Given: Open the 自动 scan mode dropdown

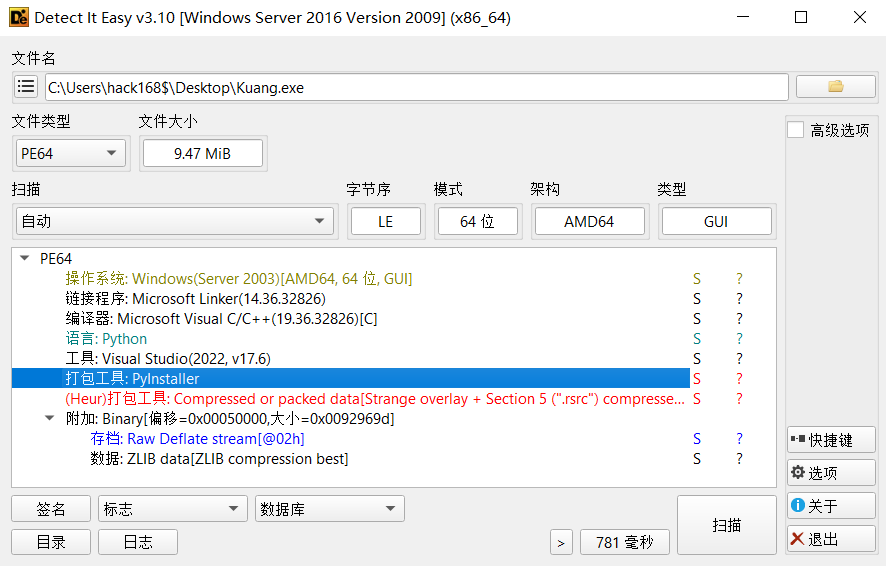Looking at the screenshot, I should (x=175, y=221).
